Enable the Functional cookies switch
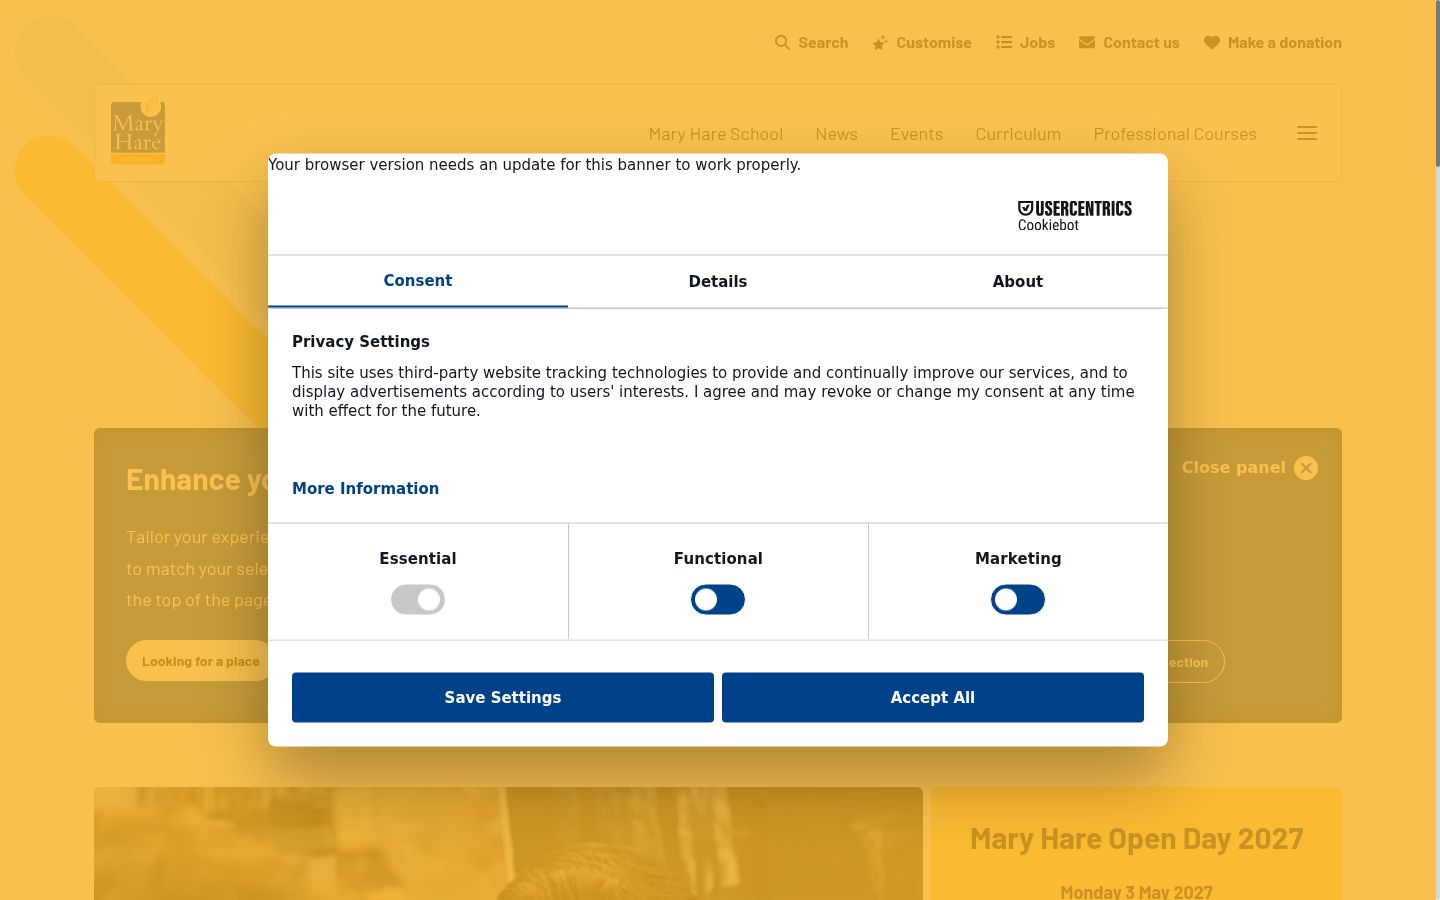The height and width of the screenshot is (900, 1440). tap(718, 600)
